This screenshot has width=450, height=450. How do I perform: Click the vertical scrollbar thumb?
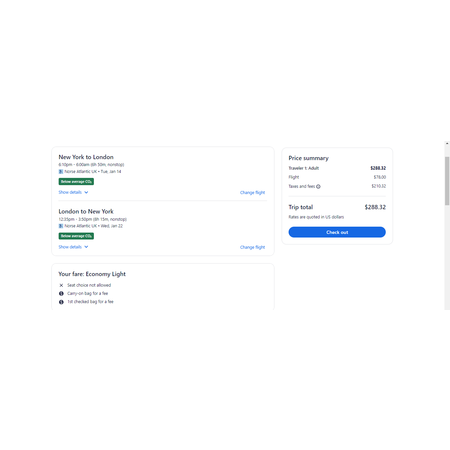447,181
